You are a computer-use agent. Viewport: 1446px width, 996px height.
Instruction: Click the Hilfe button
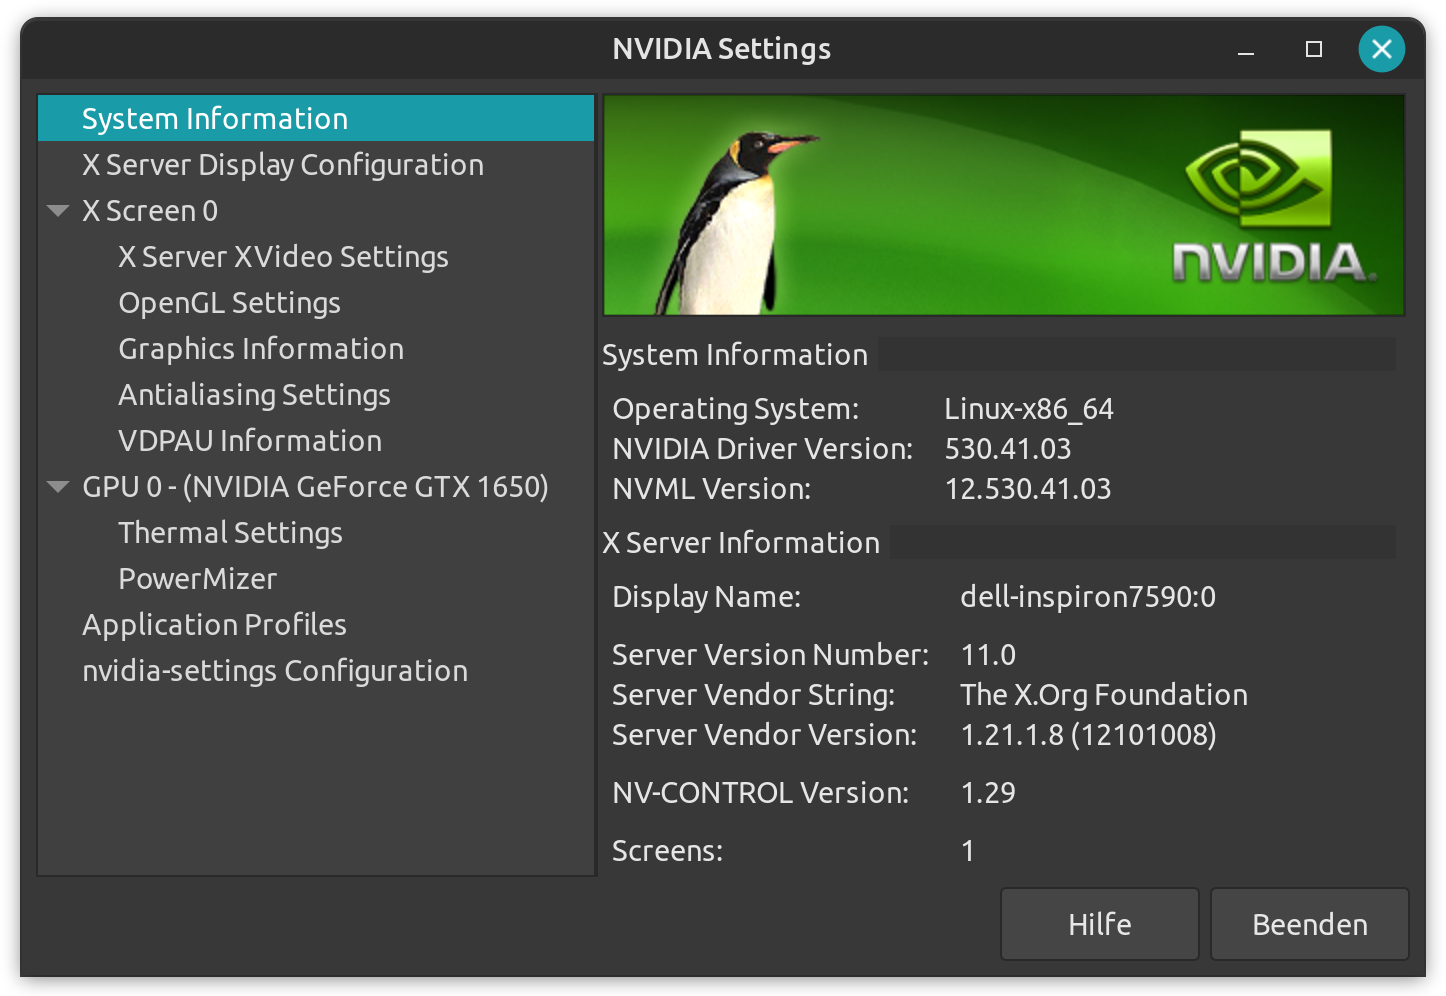(x=1099, y=924)
